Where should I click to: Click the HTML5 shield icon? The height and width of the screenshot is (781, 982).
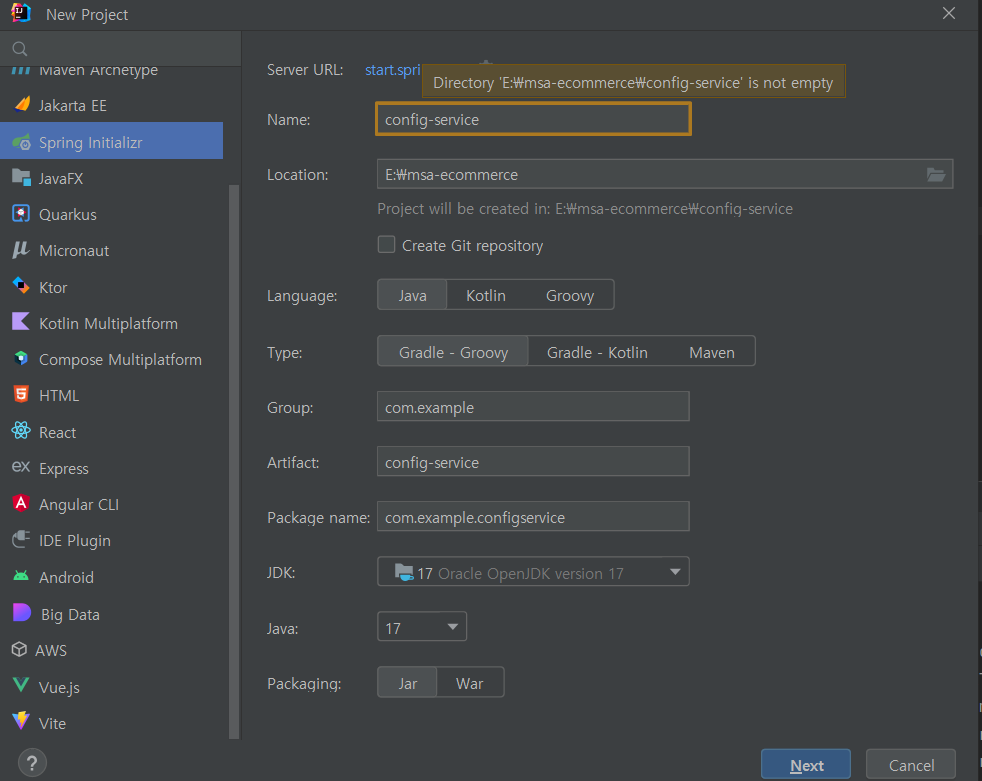point(21,395)
